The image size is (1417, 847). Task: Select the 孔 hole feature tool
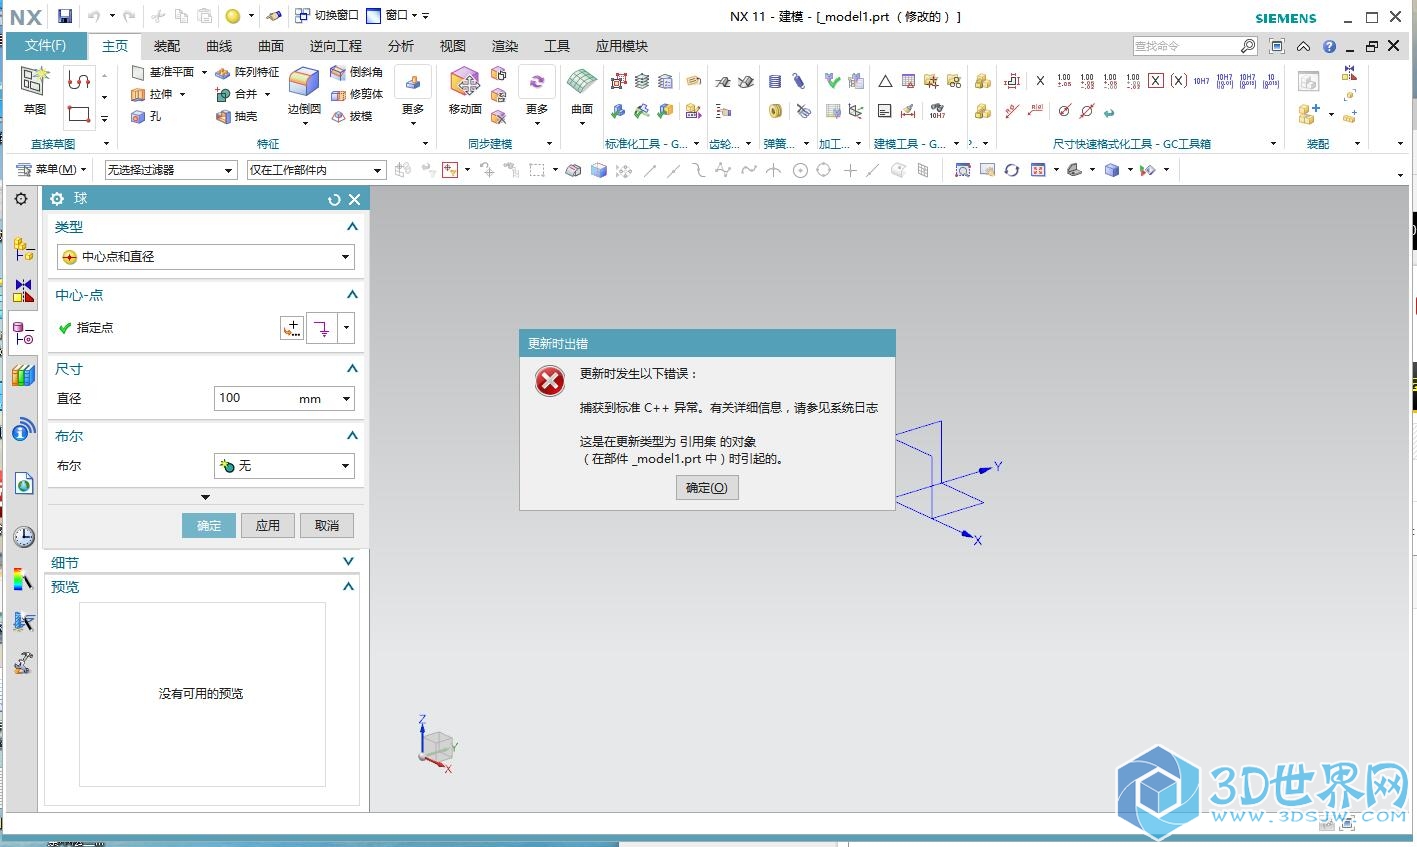146,116
